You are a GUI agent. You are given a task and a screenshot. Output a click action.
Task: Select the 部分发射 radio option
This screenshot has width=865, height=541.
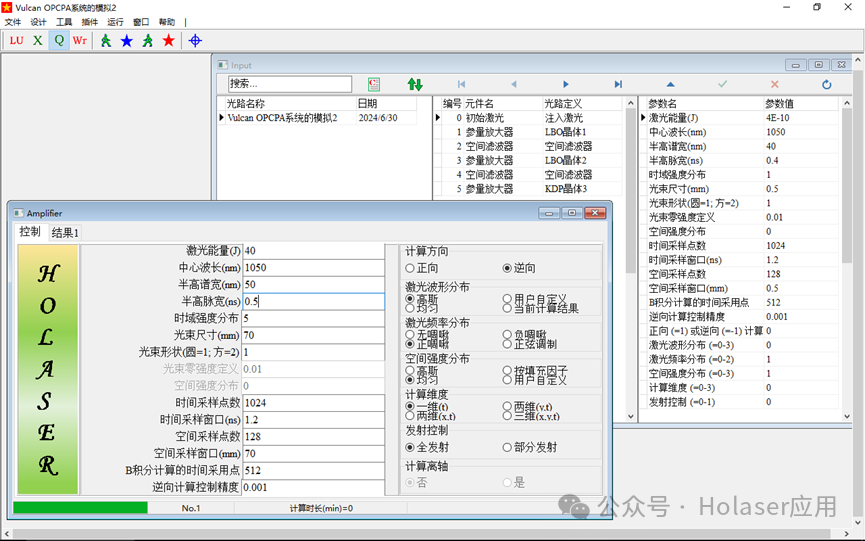coord(530,447)
